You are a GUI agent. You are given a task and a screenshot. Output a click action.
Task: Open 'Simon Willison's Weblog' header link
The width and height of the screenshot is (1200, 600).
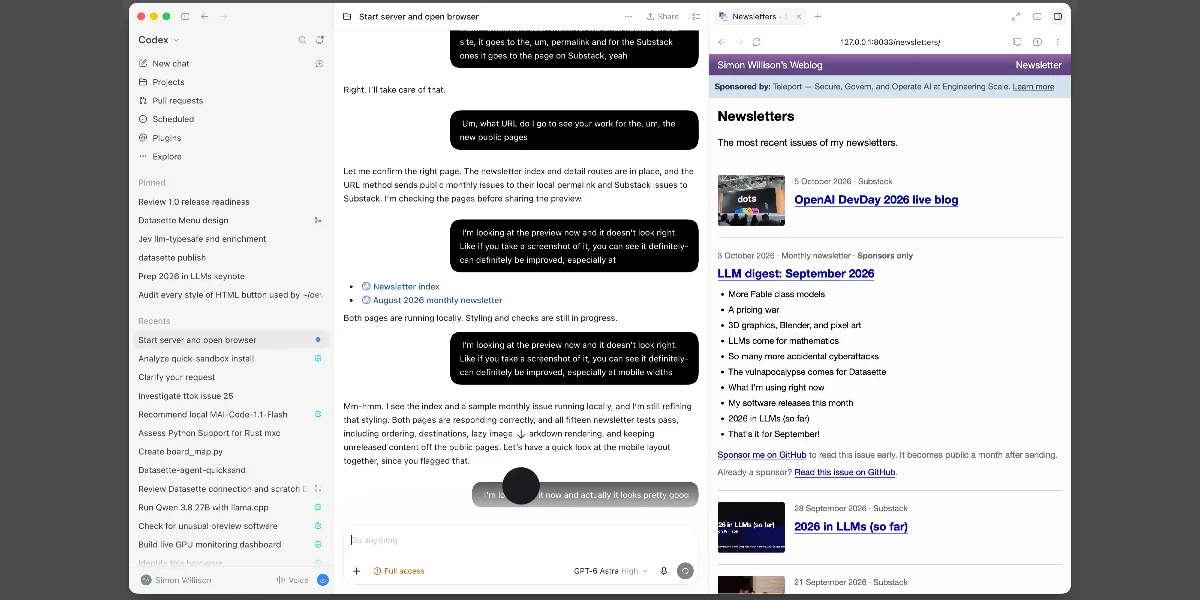770,65
